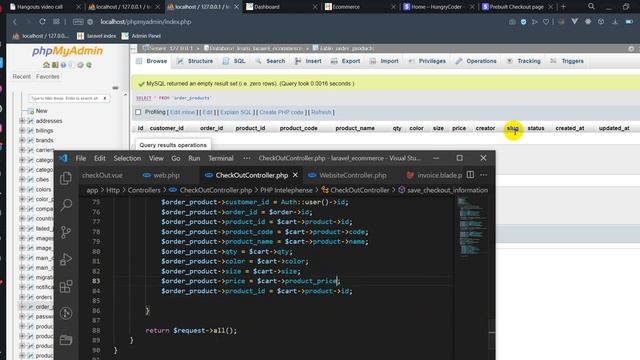This screenshot has height=360, width=640.
Task: Expand the orders table node
Action: pyautogui.click(x=22, y=297)
